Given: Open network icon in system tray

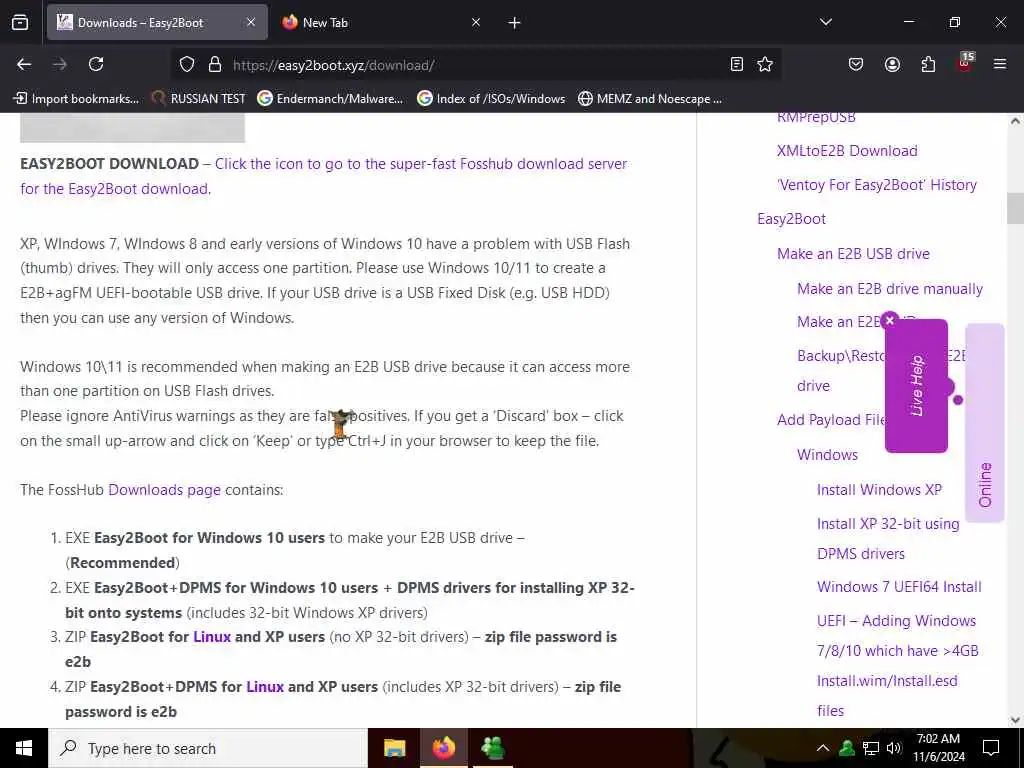Looking at the screenshot, I should point(871,748).
